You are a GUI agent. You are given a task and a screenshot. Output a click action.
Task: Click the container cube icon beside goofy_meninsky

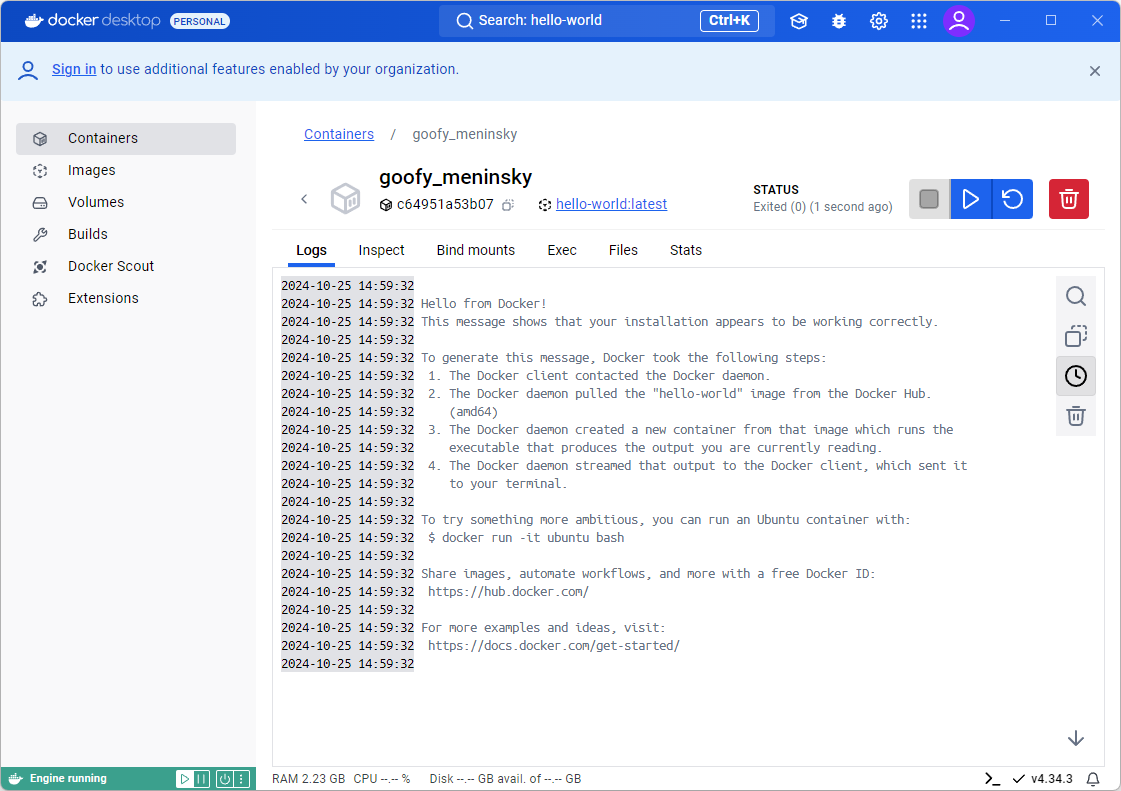[x=345, y=198]
